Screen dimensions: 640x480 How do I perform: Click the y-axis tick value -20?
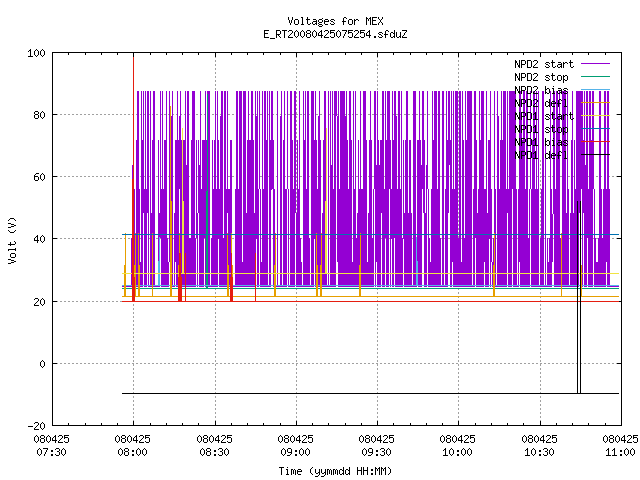[x=36, y=426]
